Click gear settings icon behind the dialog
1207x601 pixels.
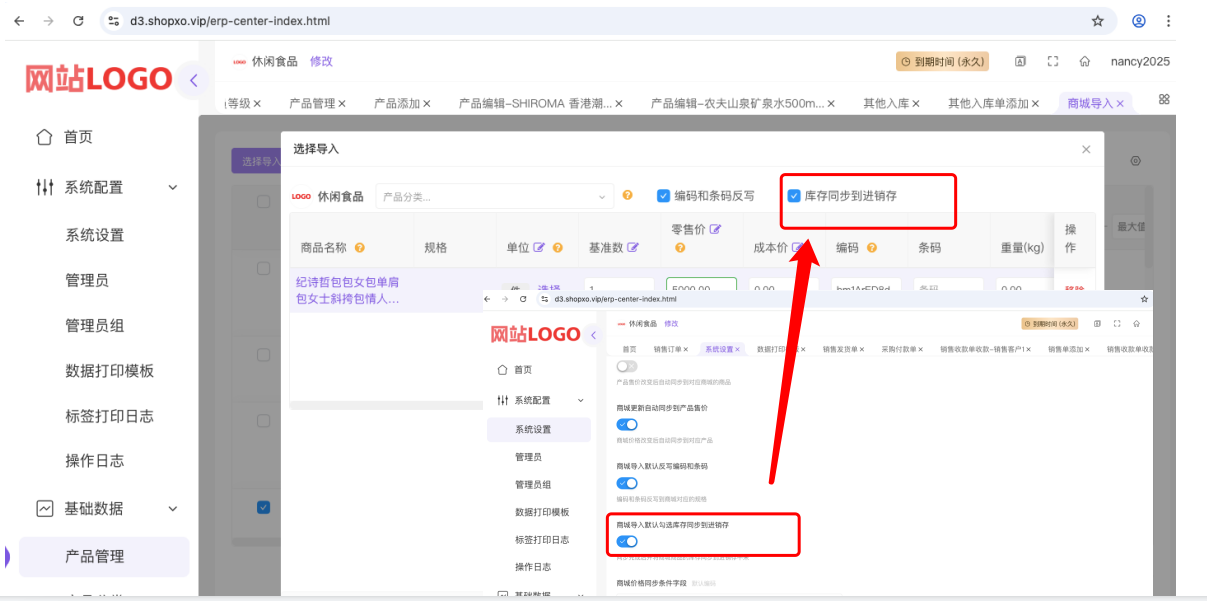1135,161
